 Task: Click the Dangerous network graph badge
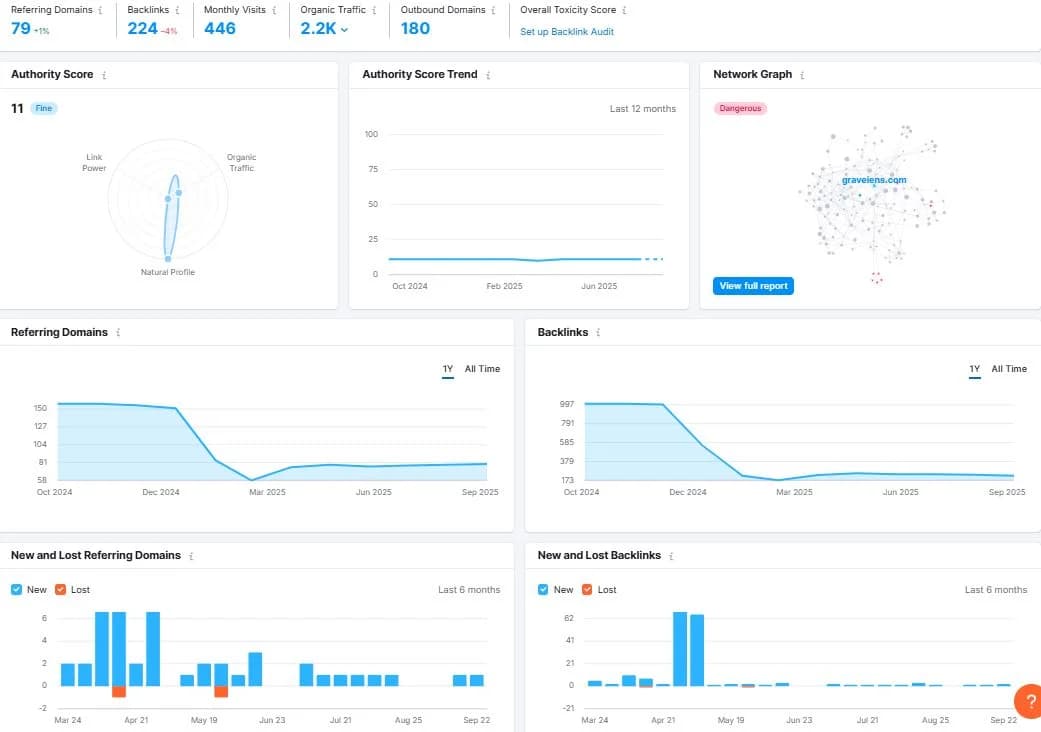(x=740, y=108)
